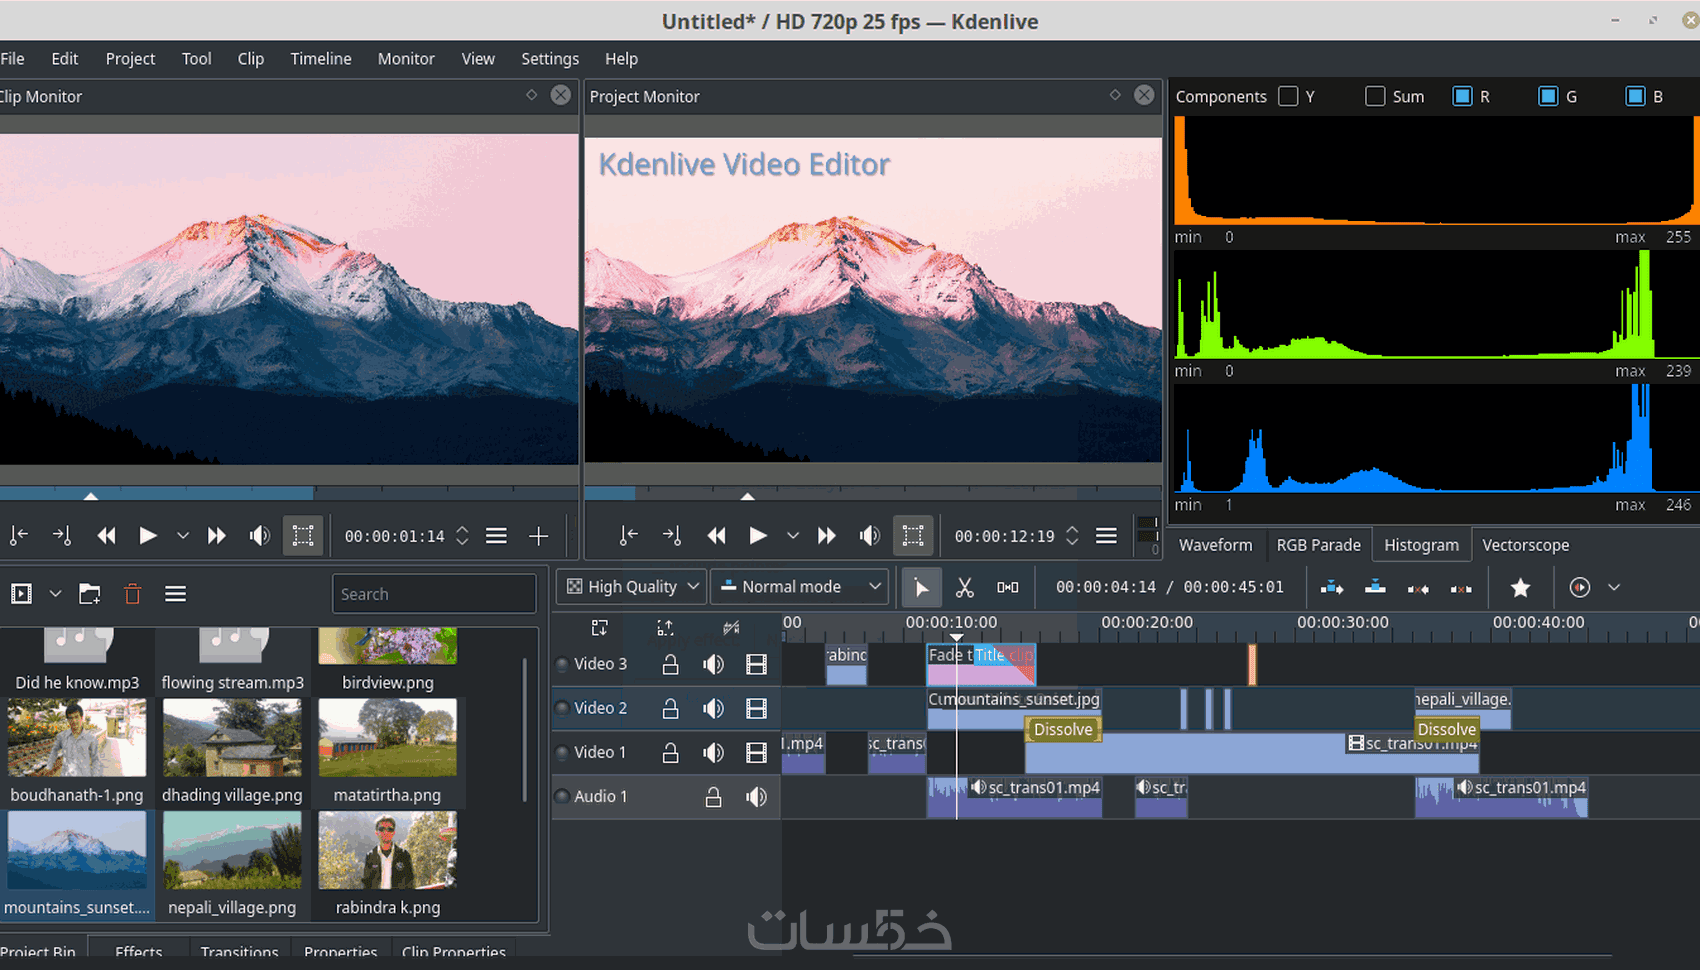Play the timeline in Project Monitor
Viewport: 1700px width, 970px height.
pyautogui.click(x=758, y=536)
